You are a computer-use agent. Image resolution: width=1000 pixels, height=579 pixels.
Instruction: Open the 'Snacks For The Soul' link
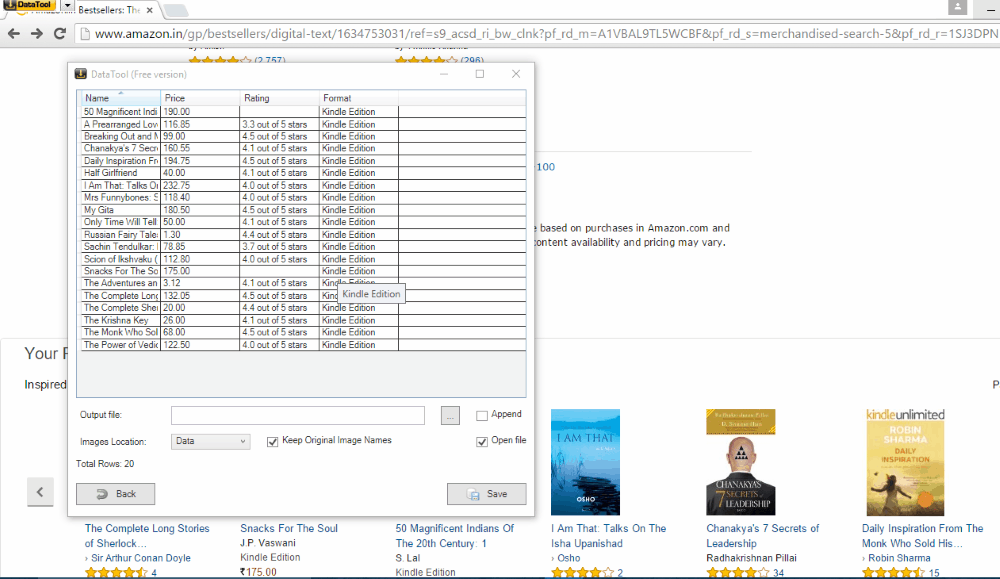(289, 528)
